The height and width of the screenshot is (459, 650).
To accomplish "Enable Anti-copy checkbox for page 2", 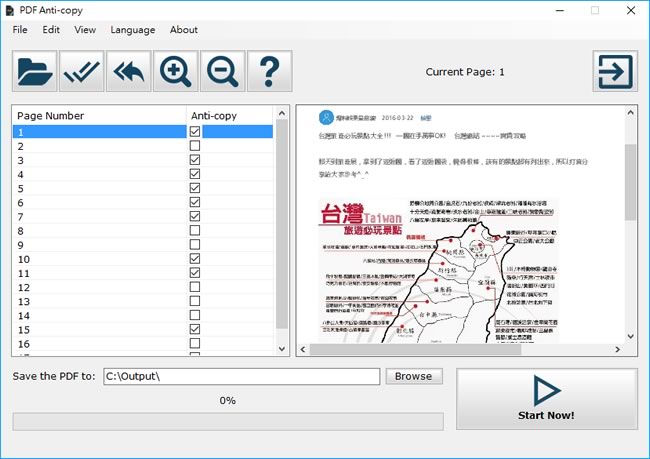I will point(195,146).
